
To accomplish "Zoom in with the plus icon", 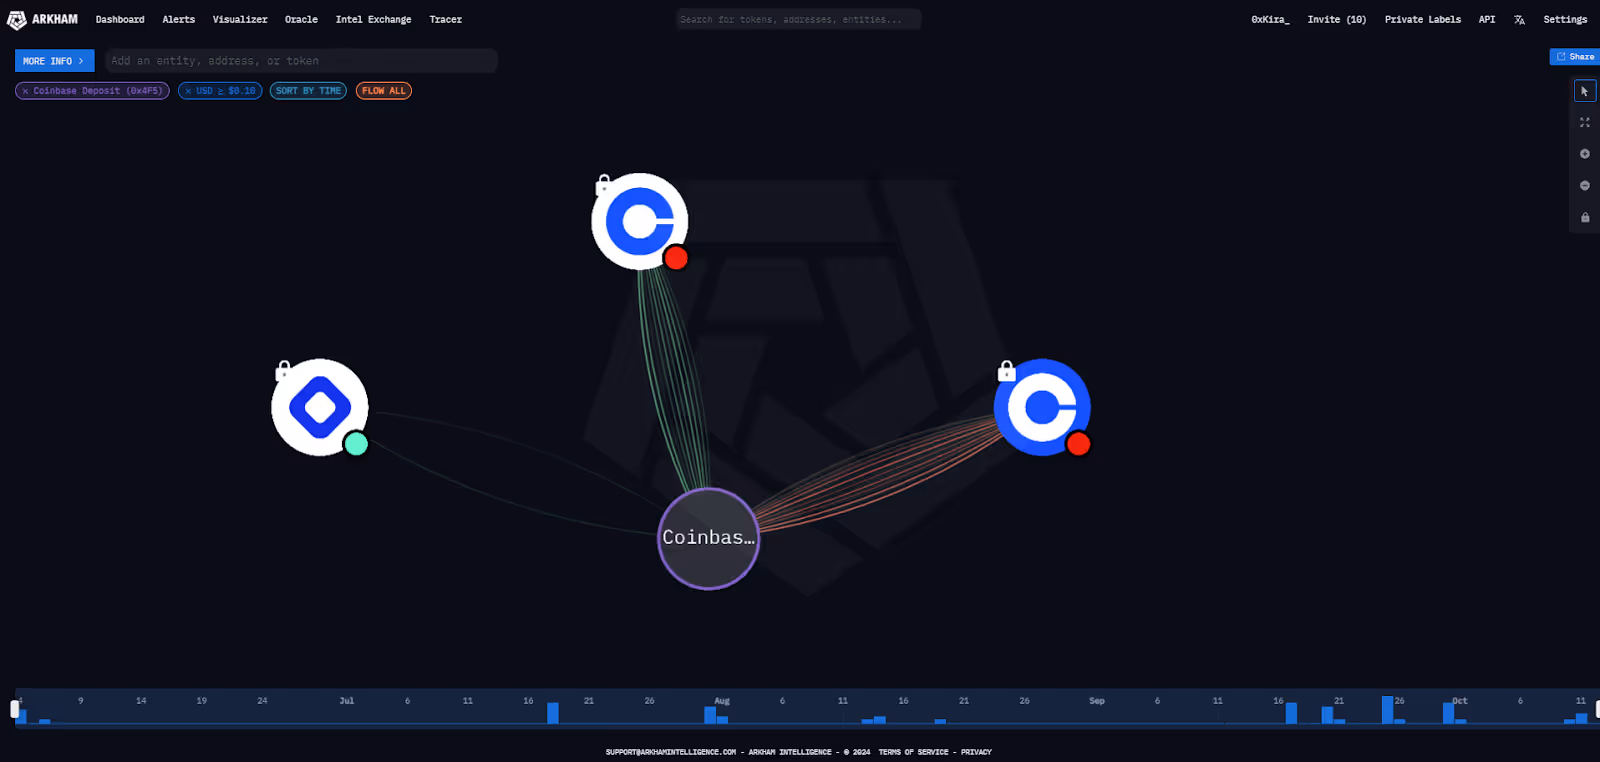I will click(x=1585, y=154).
